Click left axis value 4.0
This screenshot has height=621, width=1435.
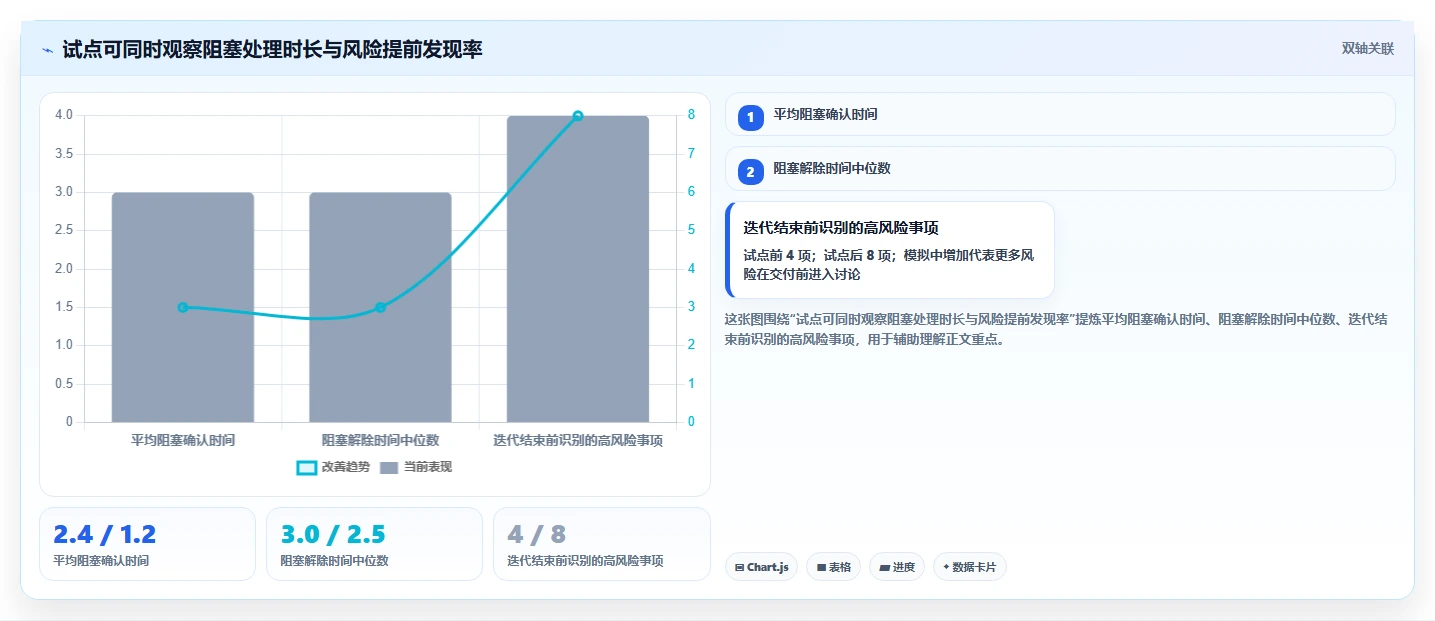[x=63, y=115]
